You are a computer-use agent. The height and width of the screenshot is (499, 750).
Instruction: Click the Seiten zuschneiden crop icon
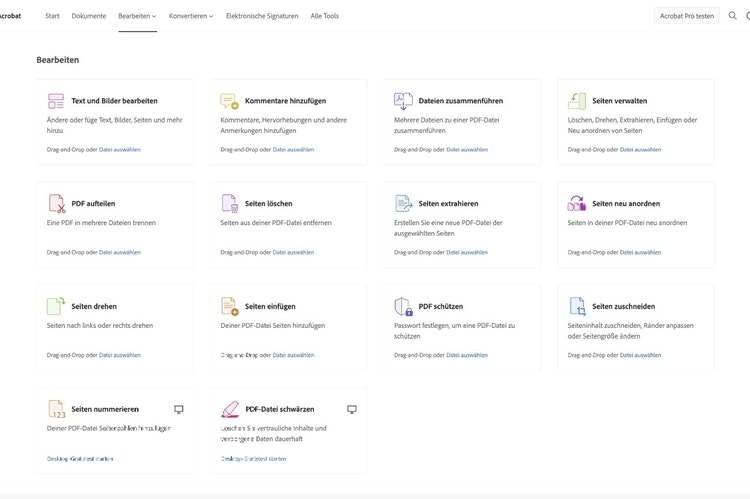coord(577,306)
